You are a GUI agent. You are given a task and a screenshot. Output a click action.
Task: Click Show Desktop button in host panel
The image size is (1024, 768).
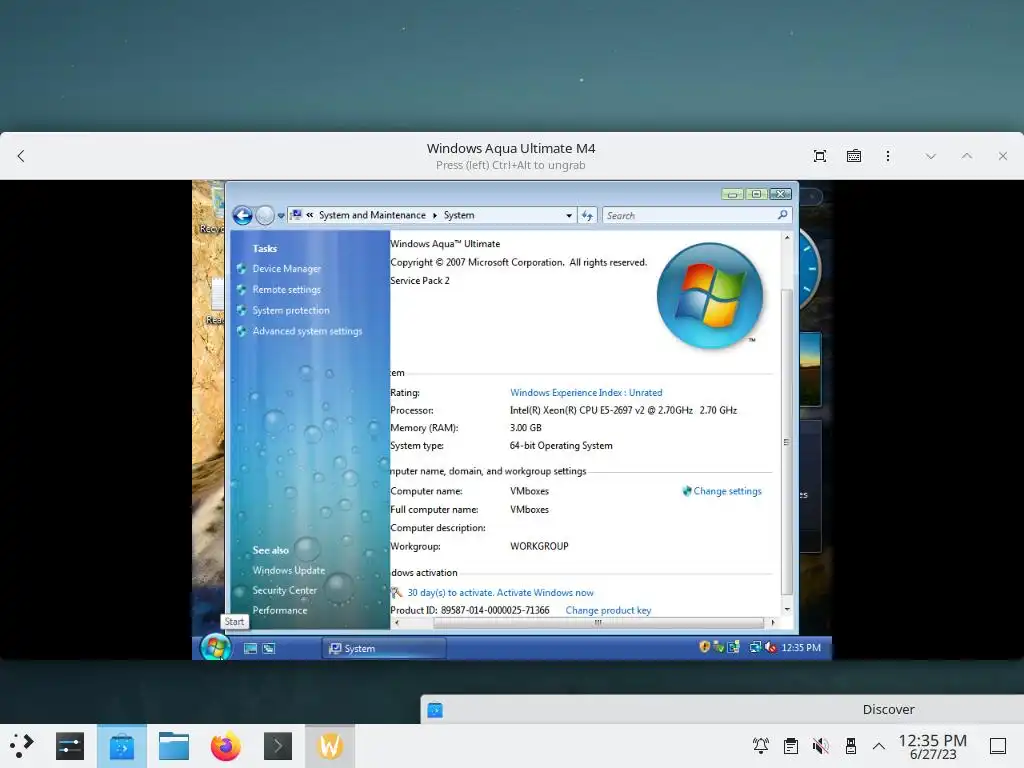coord(998,746)
